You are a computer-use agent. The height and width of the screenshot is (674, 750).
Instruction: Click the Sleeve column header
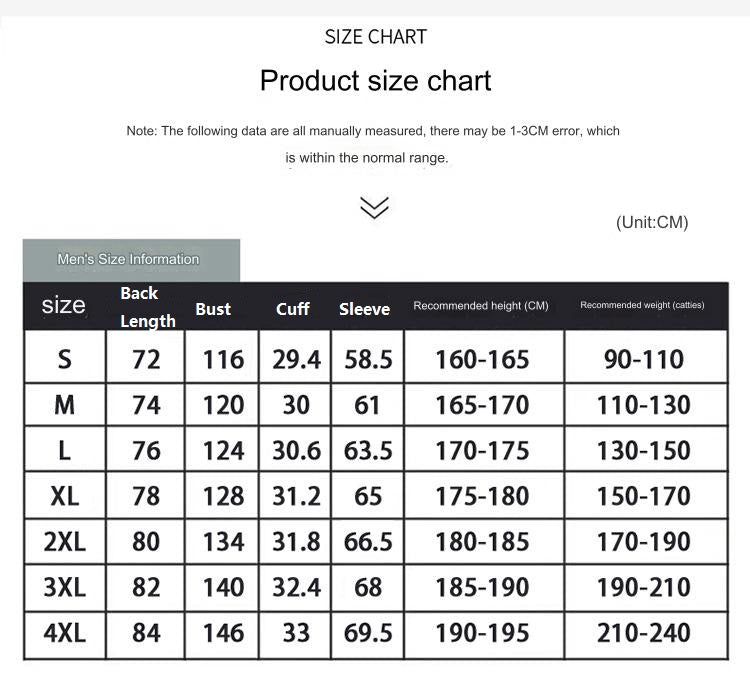(x=364, y=309)
